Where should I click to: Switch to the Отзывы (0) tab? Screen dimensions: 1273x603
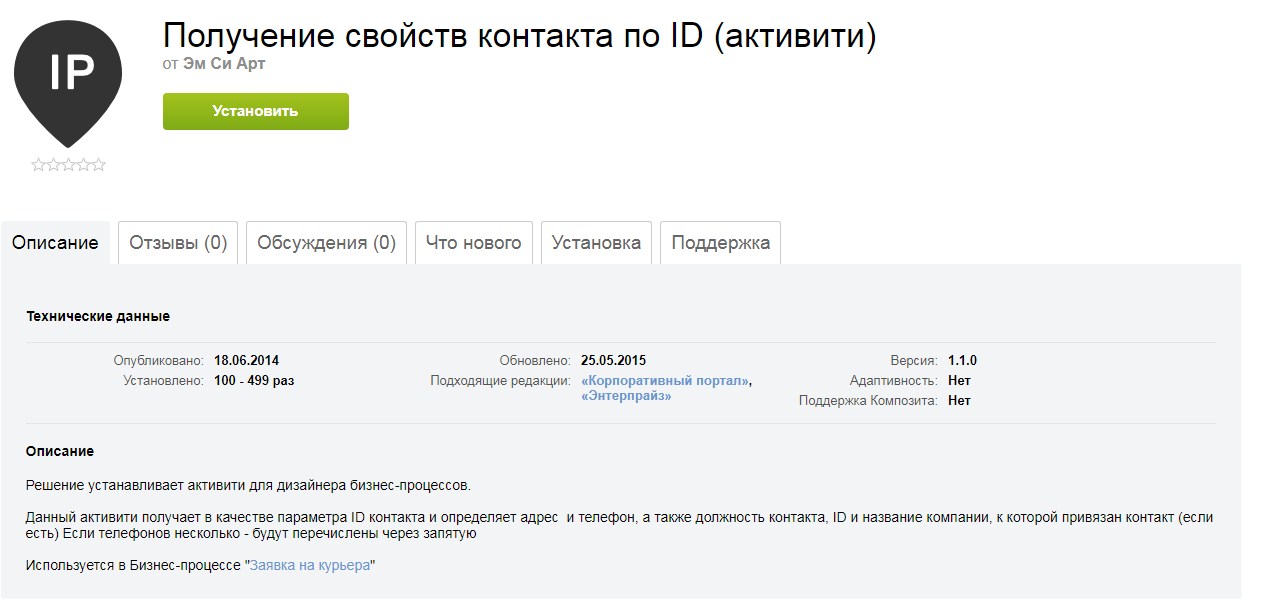click(x=177, y=242)
